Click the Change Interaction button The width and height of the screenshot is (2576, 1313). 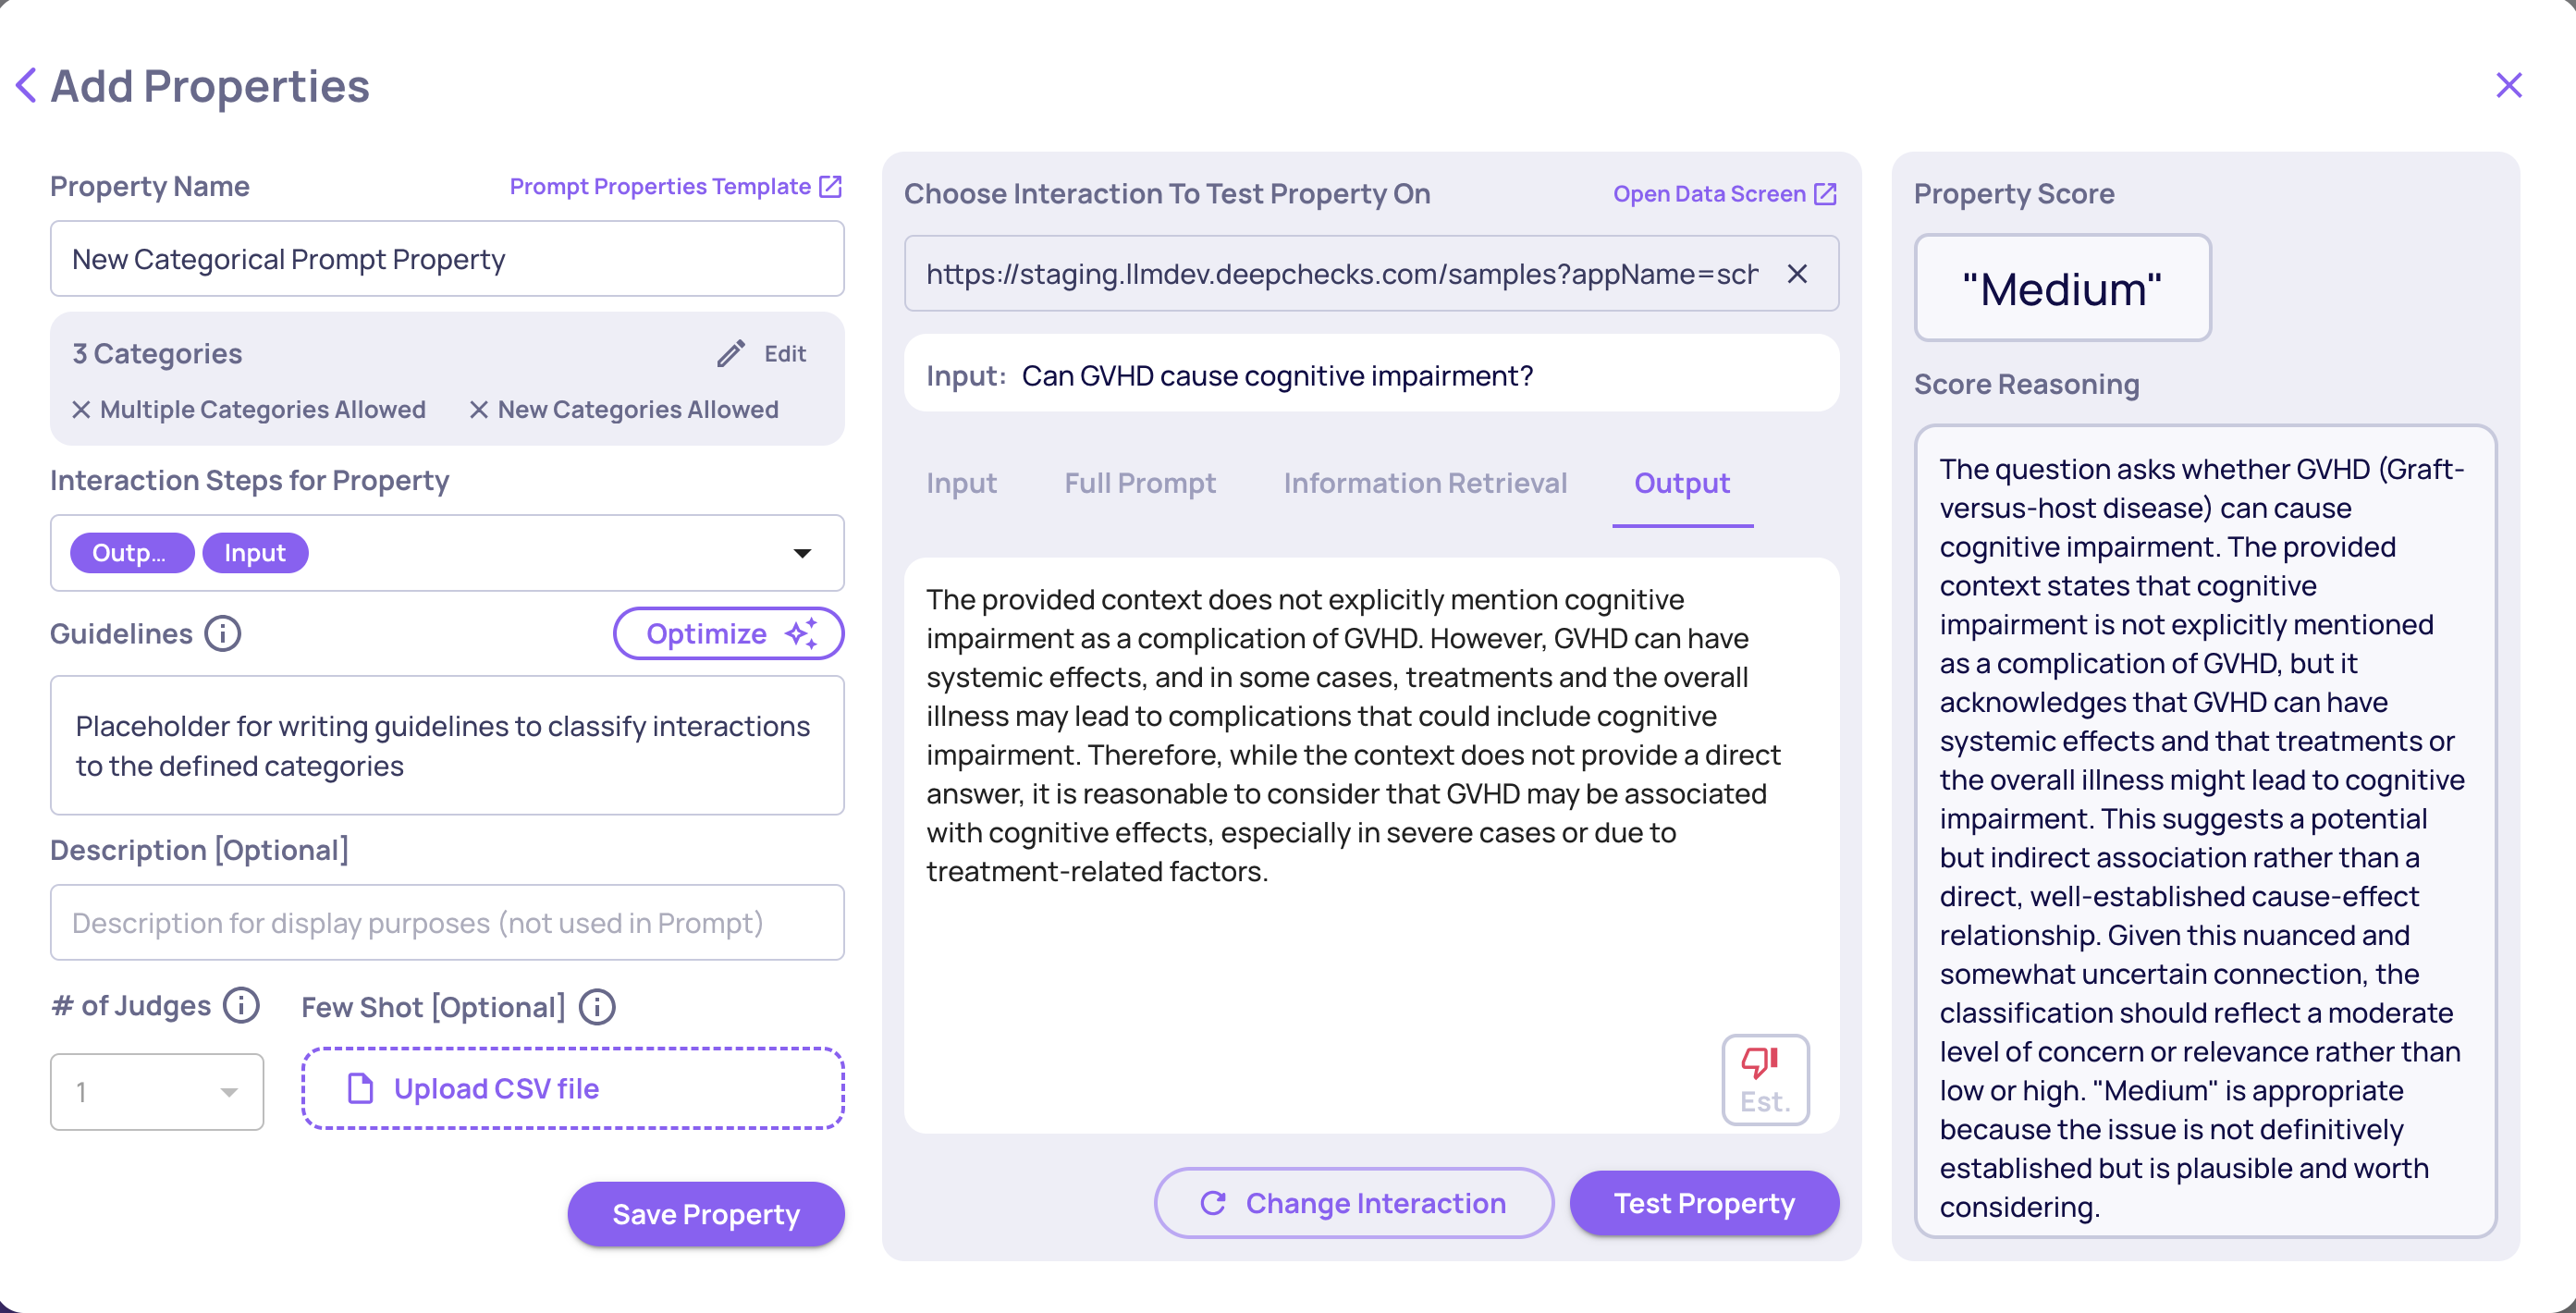(1353, 1203)
